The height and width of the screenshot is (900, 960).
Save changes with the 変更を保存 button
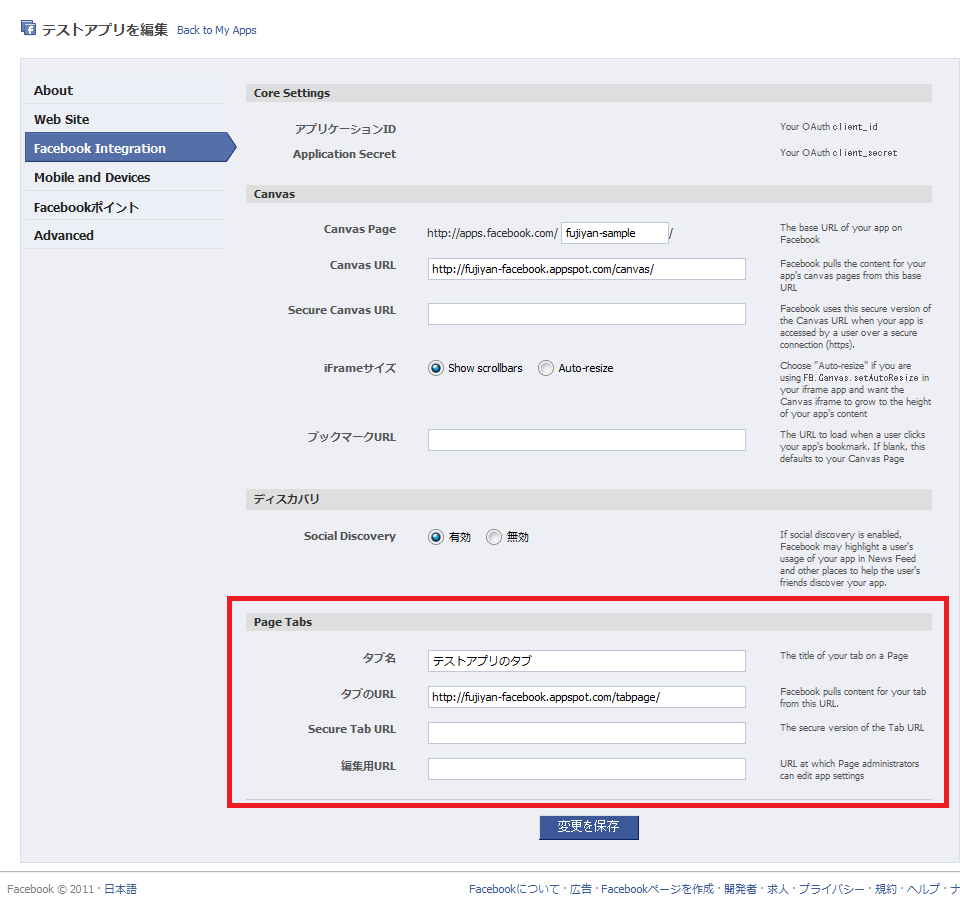[589, 827]
